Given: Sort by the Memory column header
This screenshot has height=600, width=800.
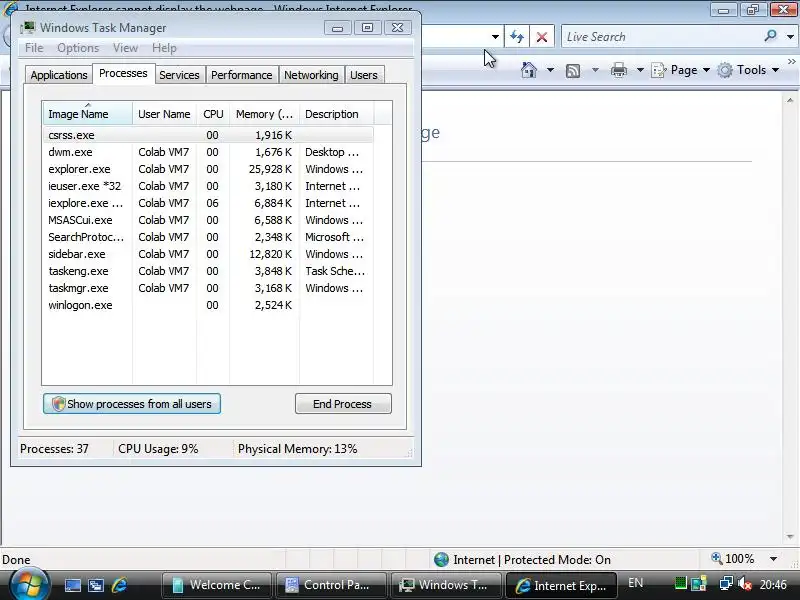Looking at the screenshot, I should pos(264,114).
